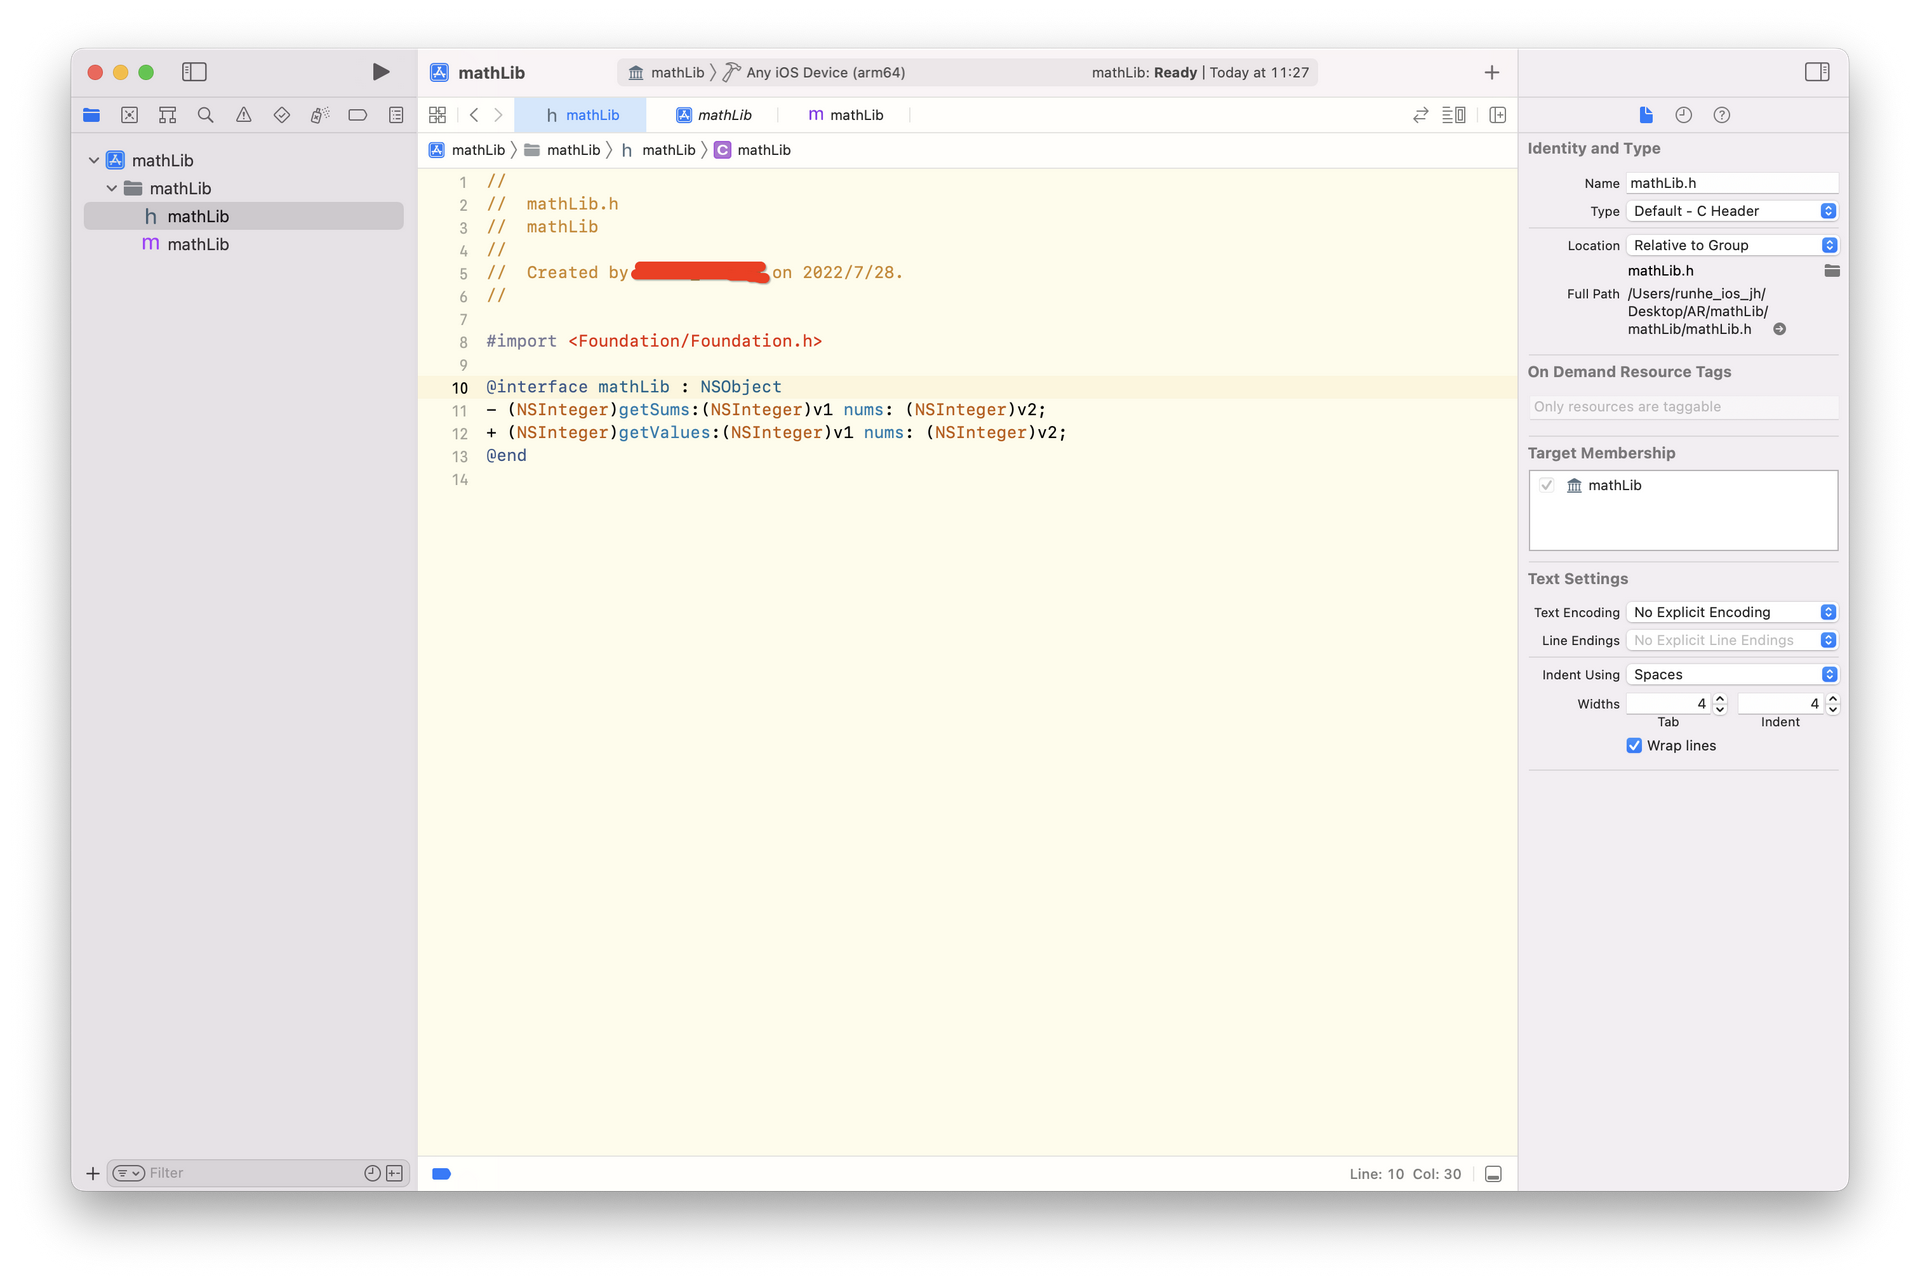
Task: Toggle Wrap lines checkbox
Action: pyautogui.click(x=1634, y=746)
